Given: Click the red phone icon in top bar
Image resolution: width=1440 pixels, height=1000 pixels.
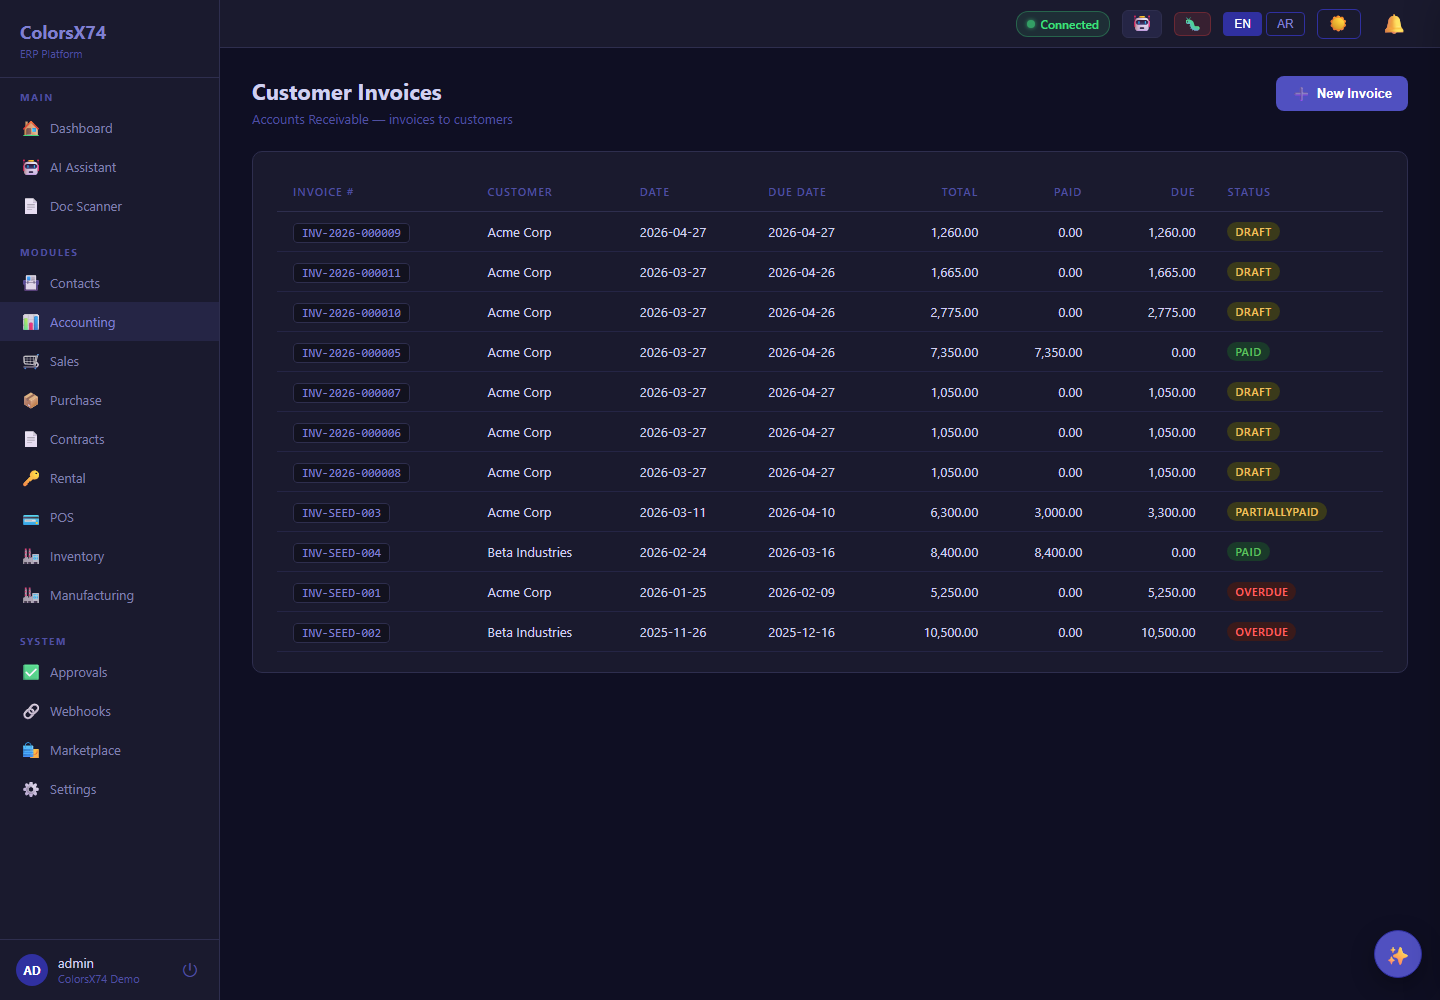Looking at the screenshot, I should point(1192,24).
